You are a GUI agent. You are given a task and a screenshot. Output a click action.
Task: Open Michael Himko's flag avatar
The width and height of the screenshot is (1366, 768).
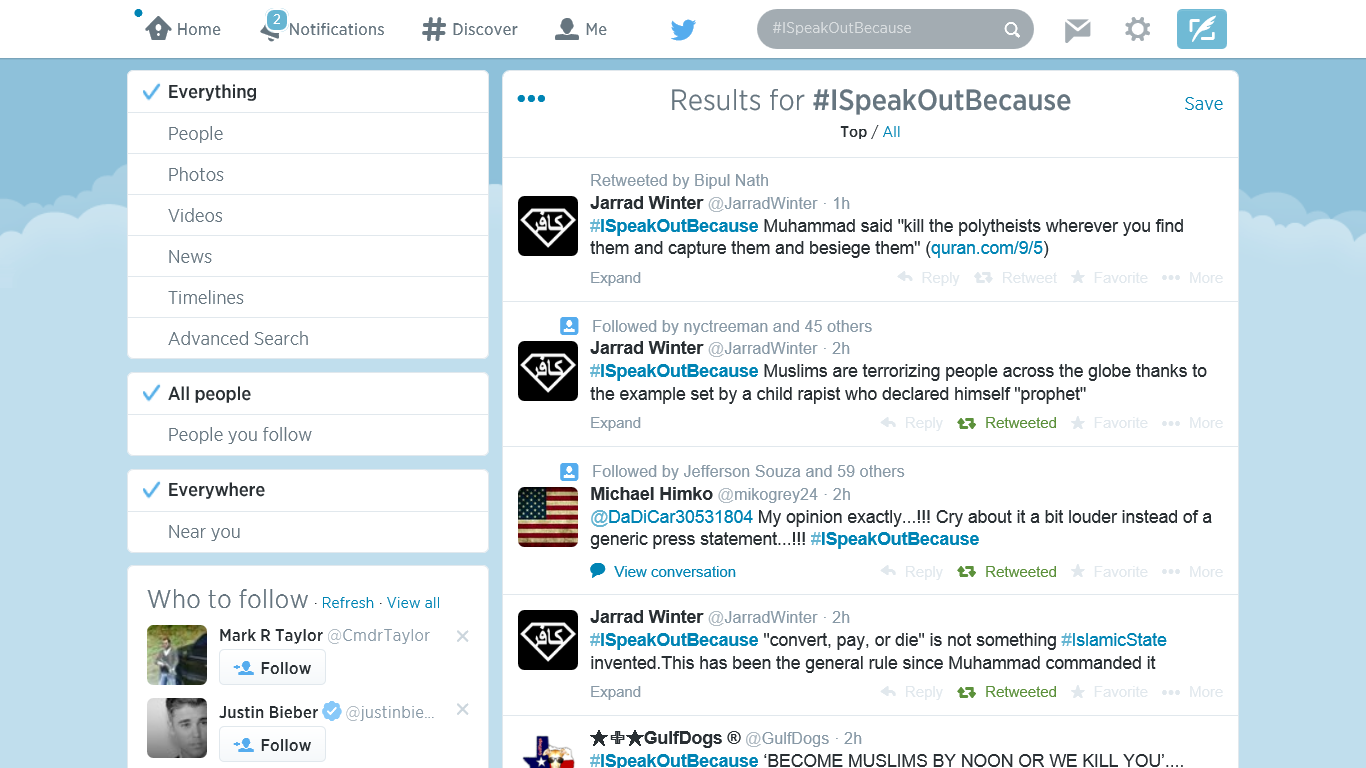tap(548, 517)
